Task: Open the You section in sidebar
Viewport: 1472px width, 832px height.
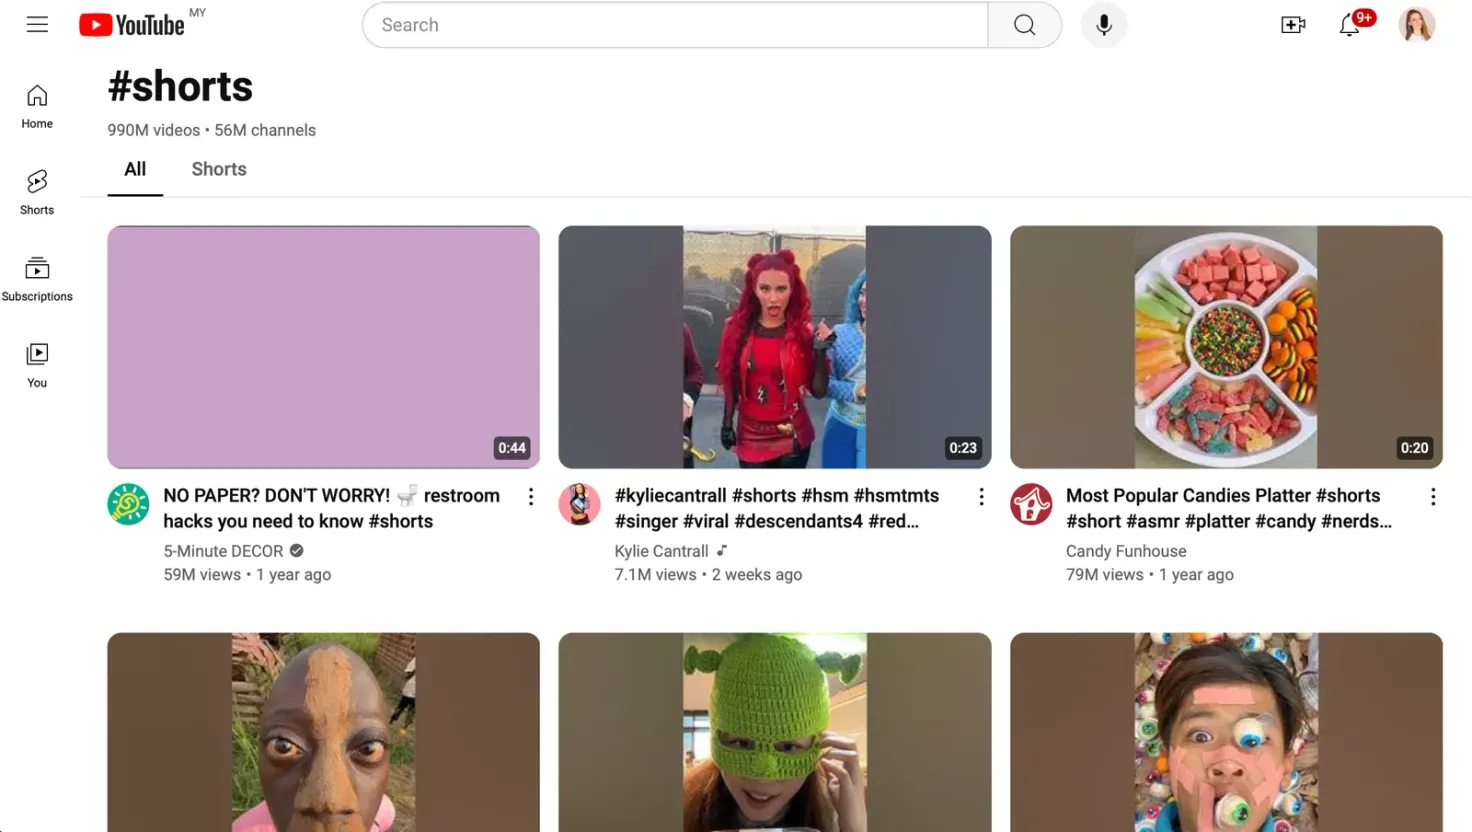Action: 37,366
